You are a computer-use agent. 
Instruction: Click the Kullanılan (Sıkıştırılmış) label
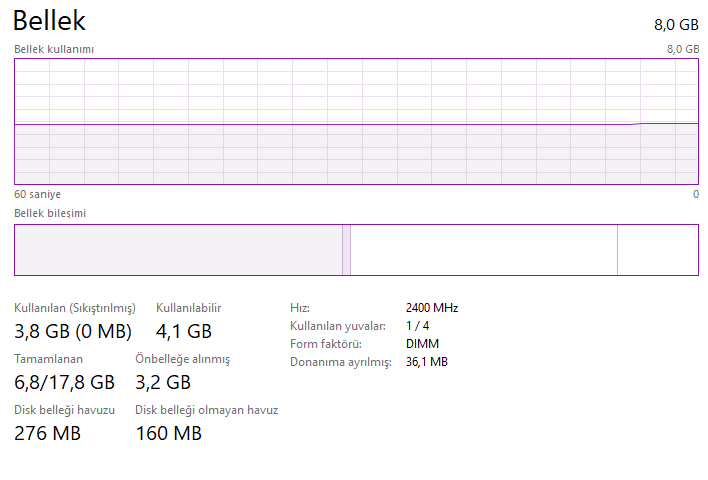[x=74, y=308]
